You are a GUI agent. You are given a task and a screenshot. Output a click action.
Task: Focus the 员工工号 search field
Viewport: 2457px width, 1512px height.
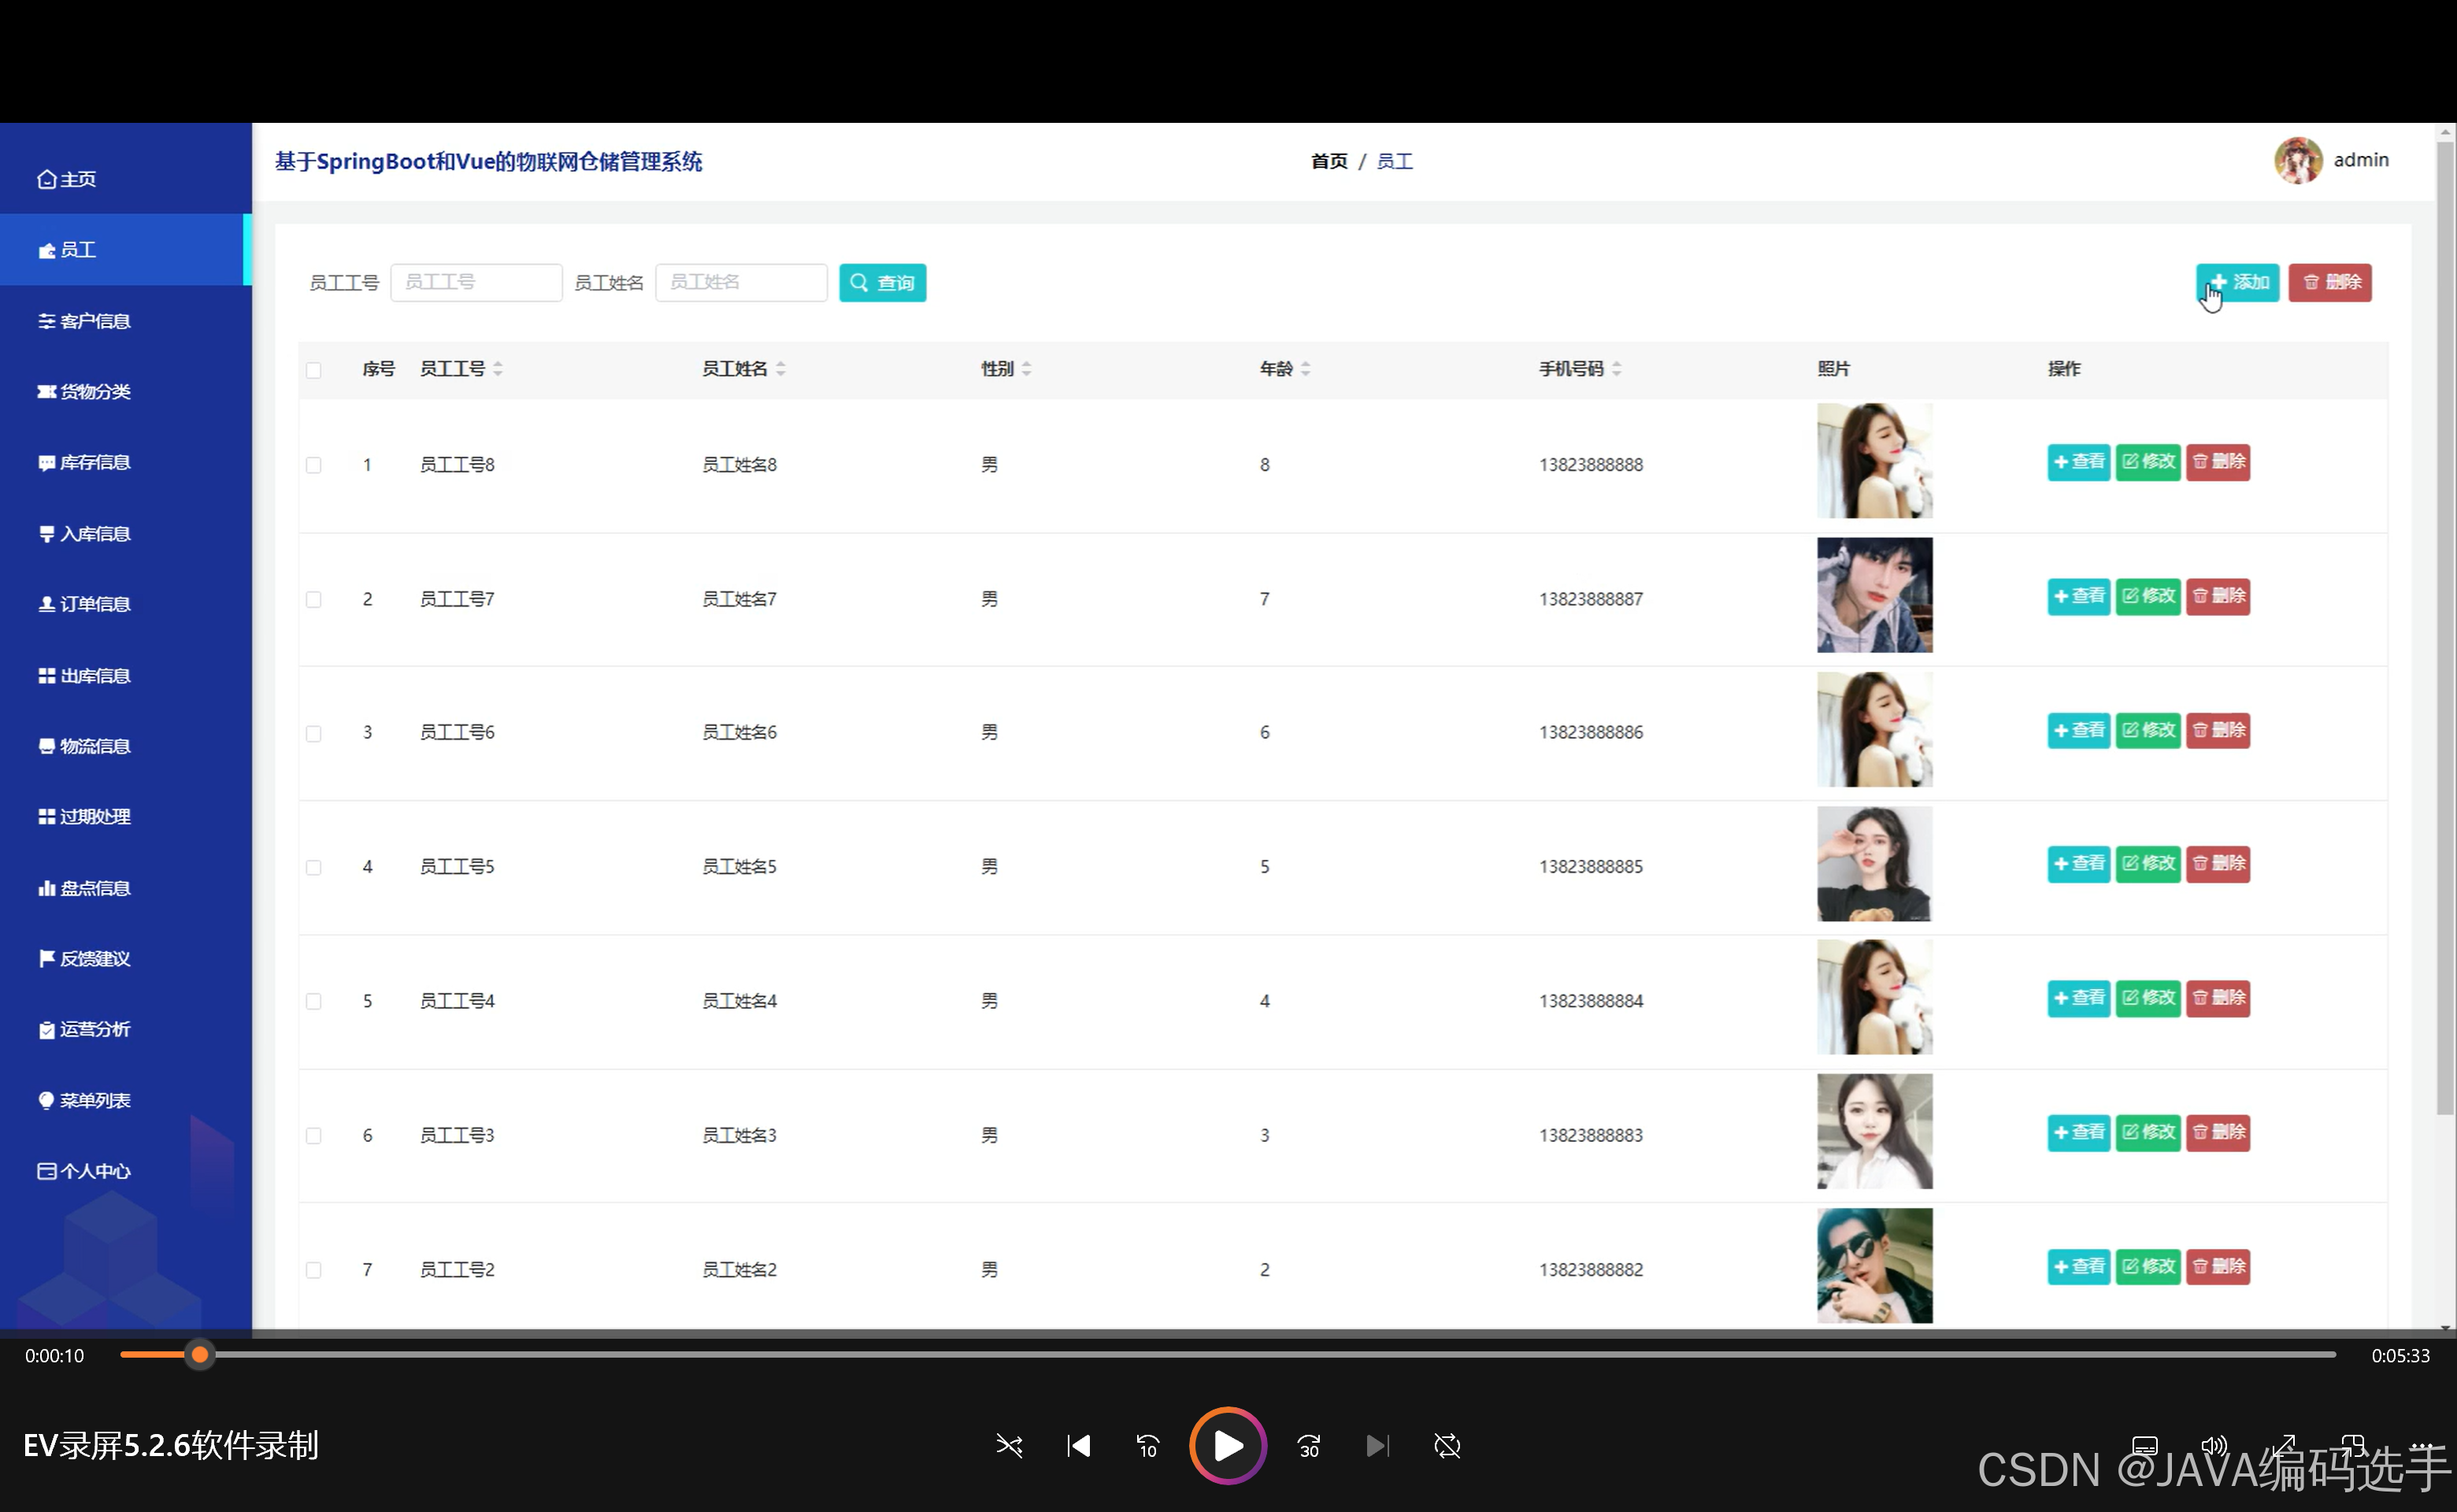pyautogui.click(x=476, y=282)
